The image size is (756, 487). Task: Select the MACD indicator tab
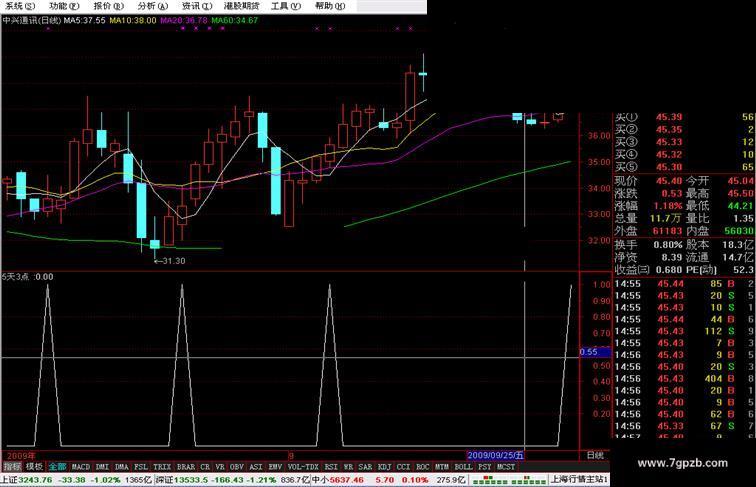coord(81,467)
